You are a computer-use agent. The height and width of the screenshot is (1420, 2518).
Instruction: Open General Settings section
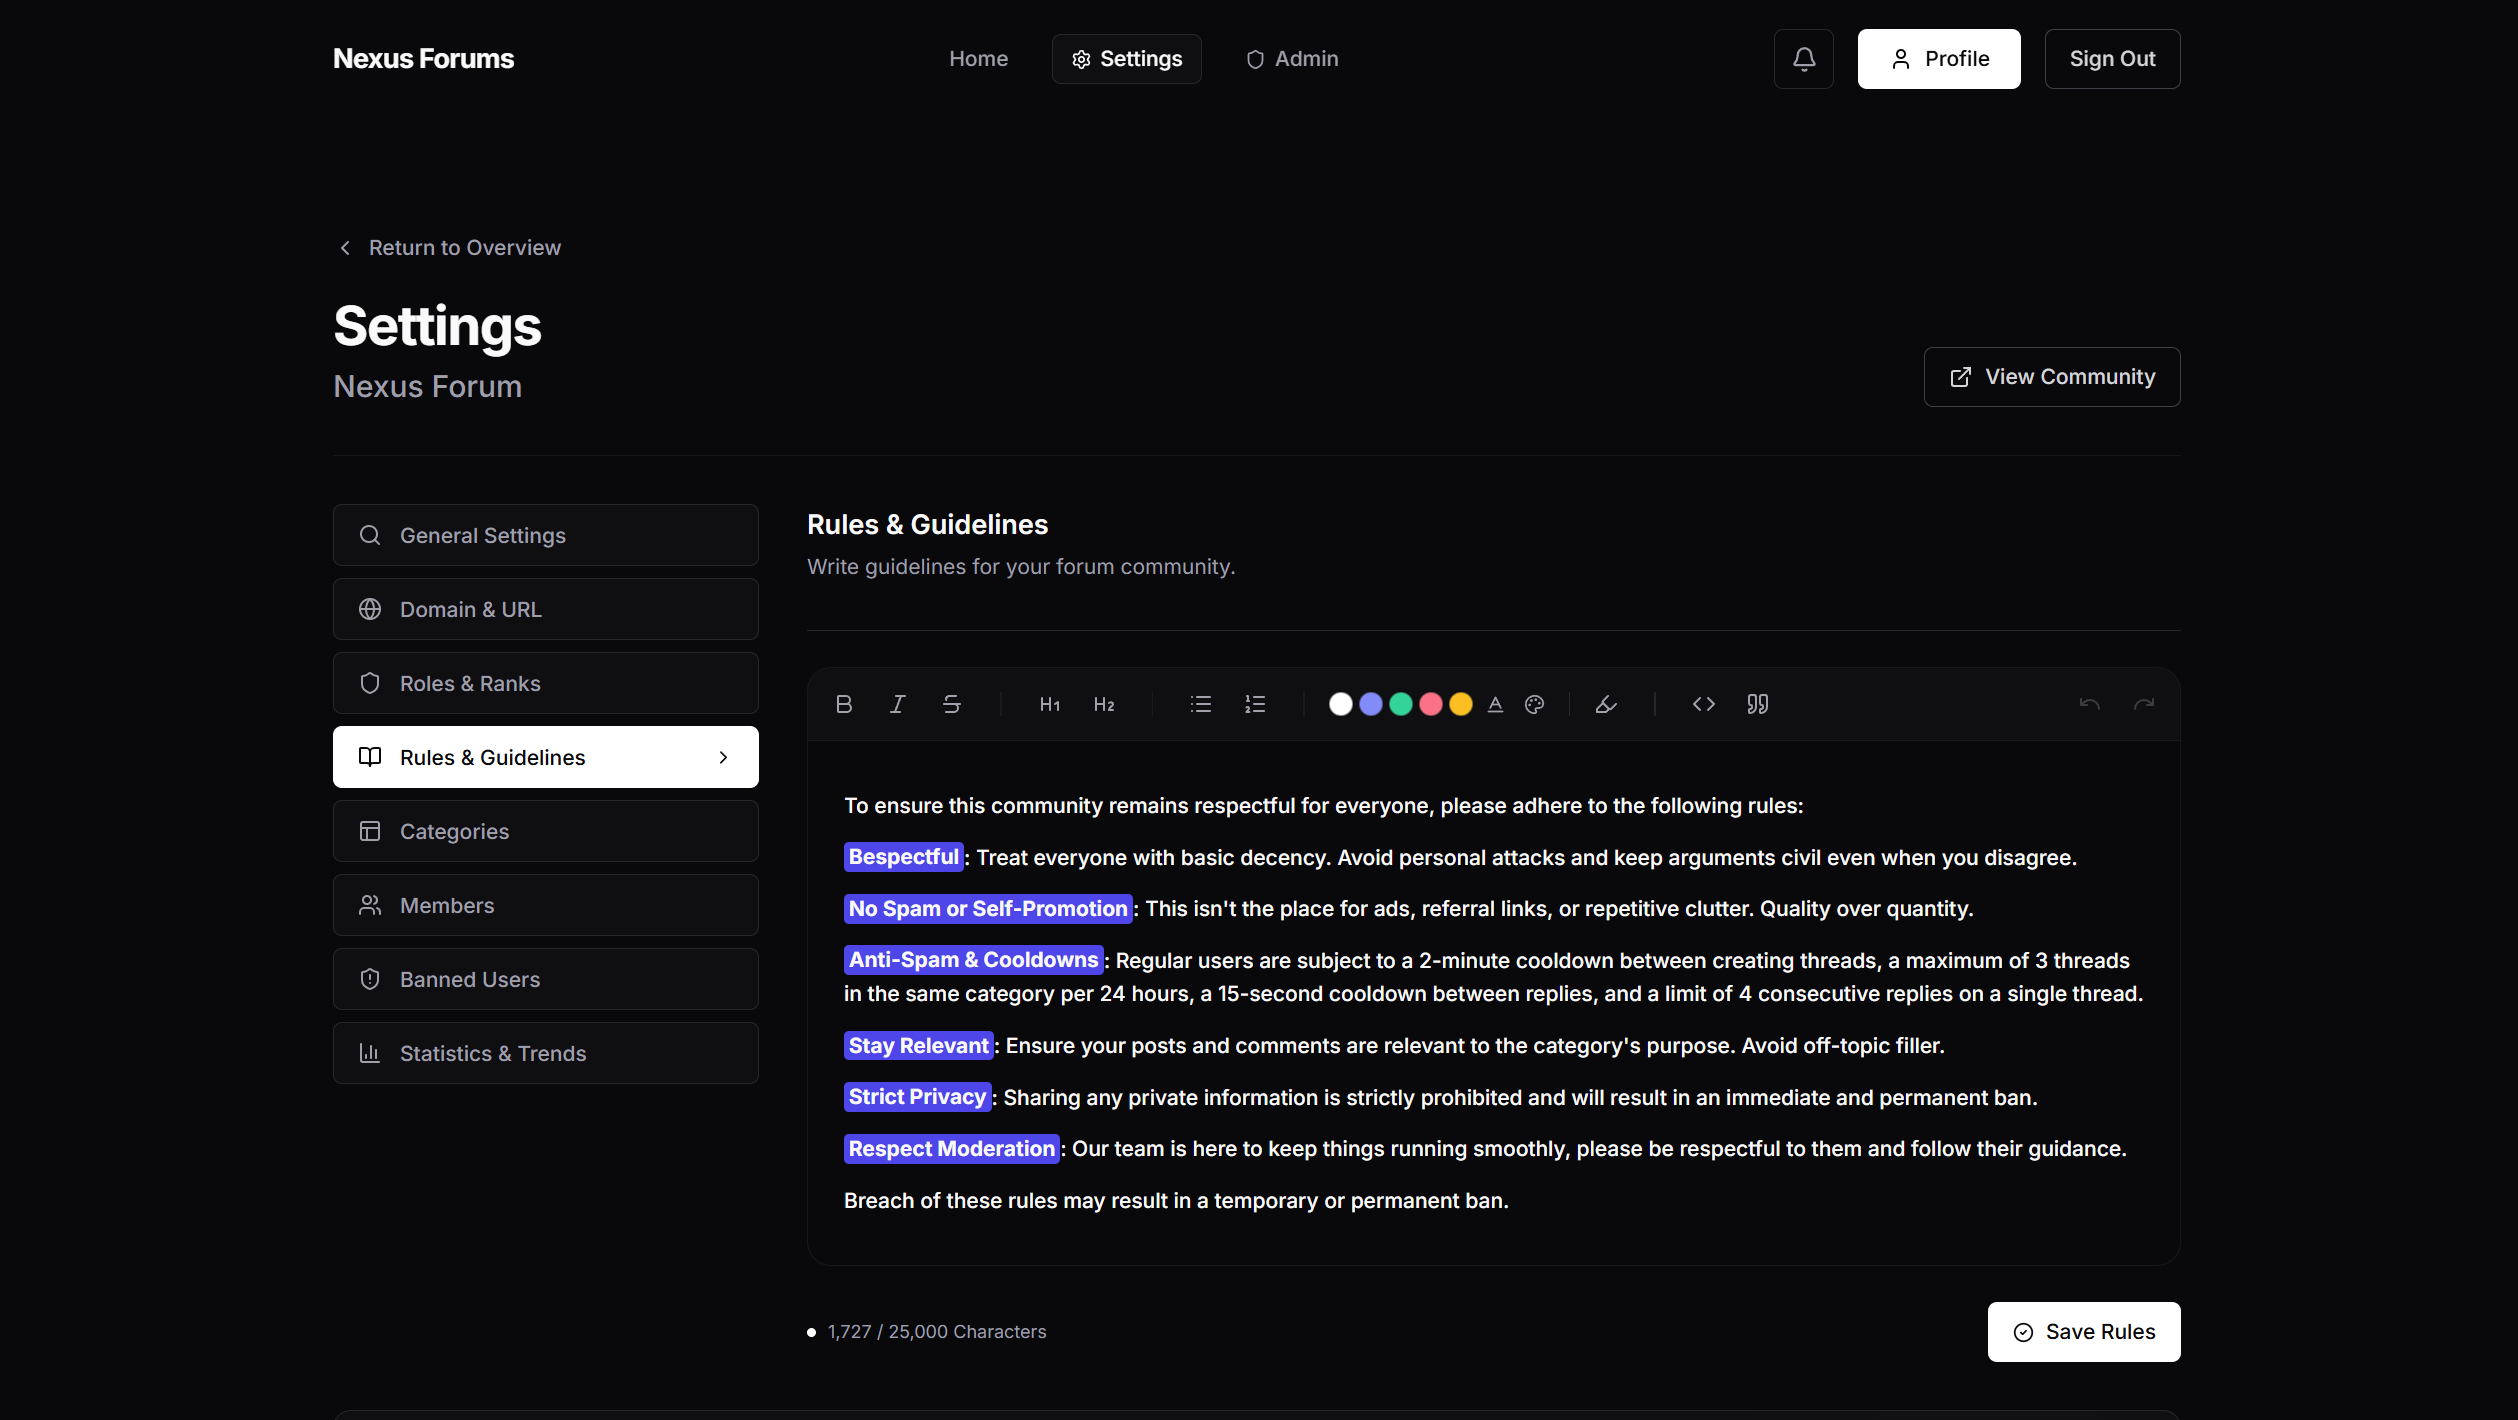point(546,535)
